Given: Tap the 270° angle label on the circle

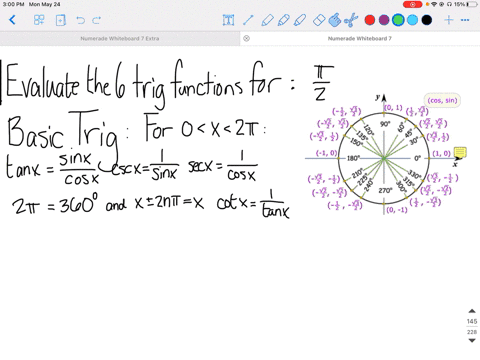Looking at the screenshot, I should coord(385,190).
